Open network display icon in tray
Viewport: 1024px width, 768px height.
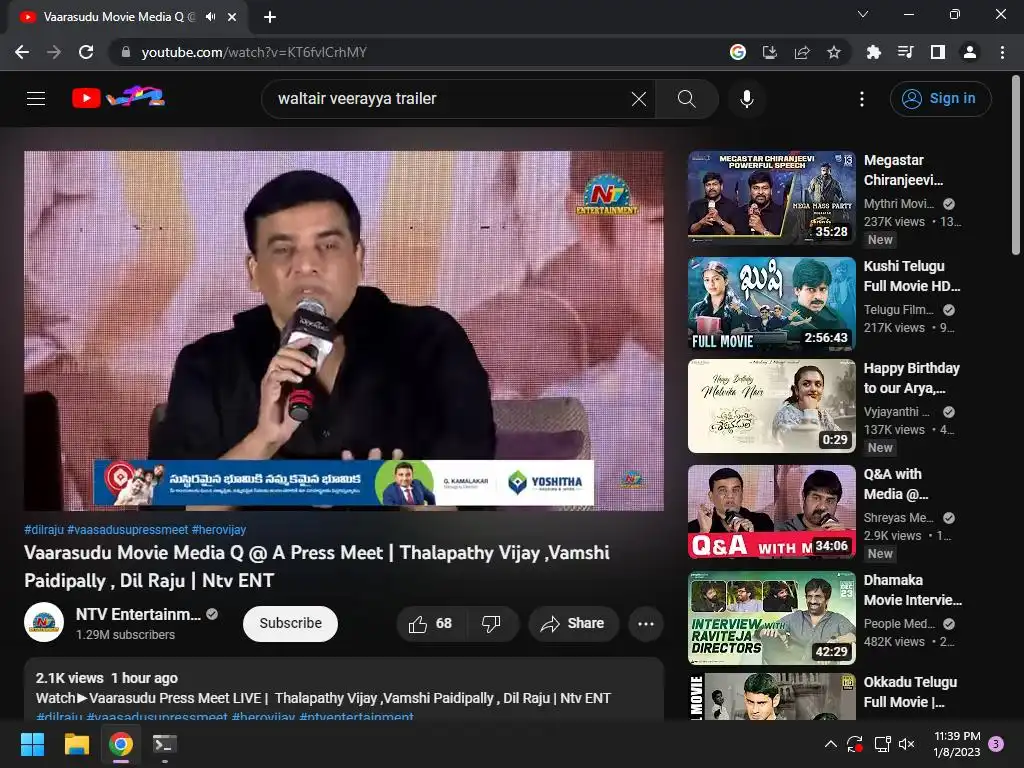click(882, 744)
